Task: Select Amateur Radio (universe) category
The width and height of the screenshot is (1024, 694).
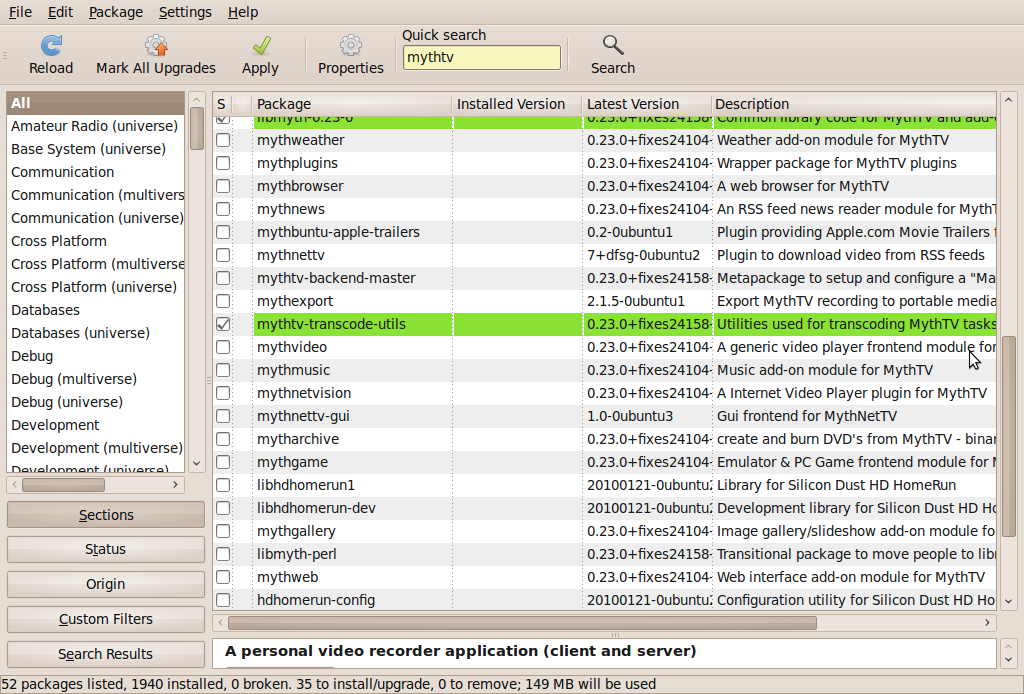Action: 95,126
